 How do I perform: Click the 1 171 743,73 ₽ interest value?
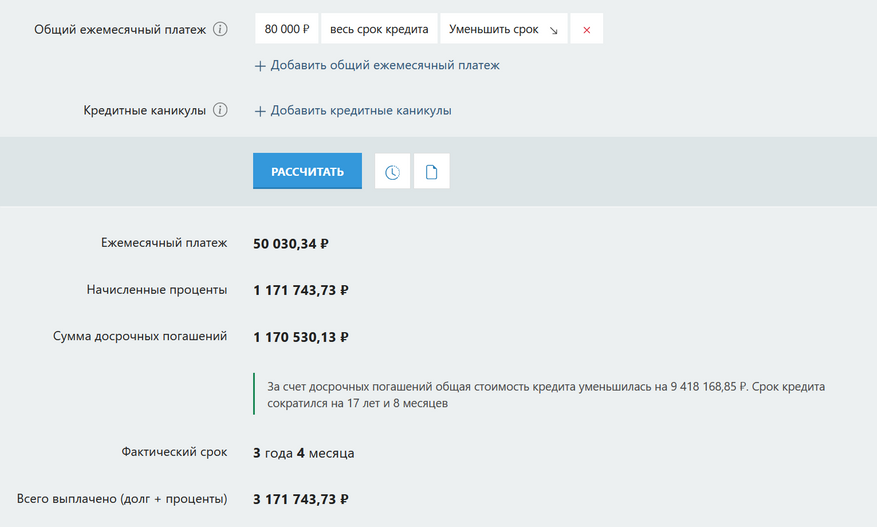tap(301, 290)
